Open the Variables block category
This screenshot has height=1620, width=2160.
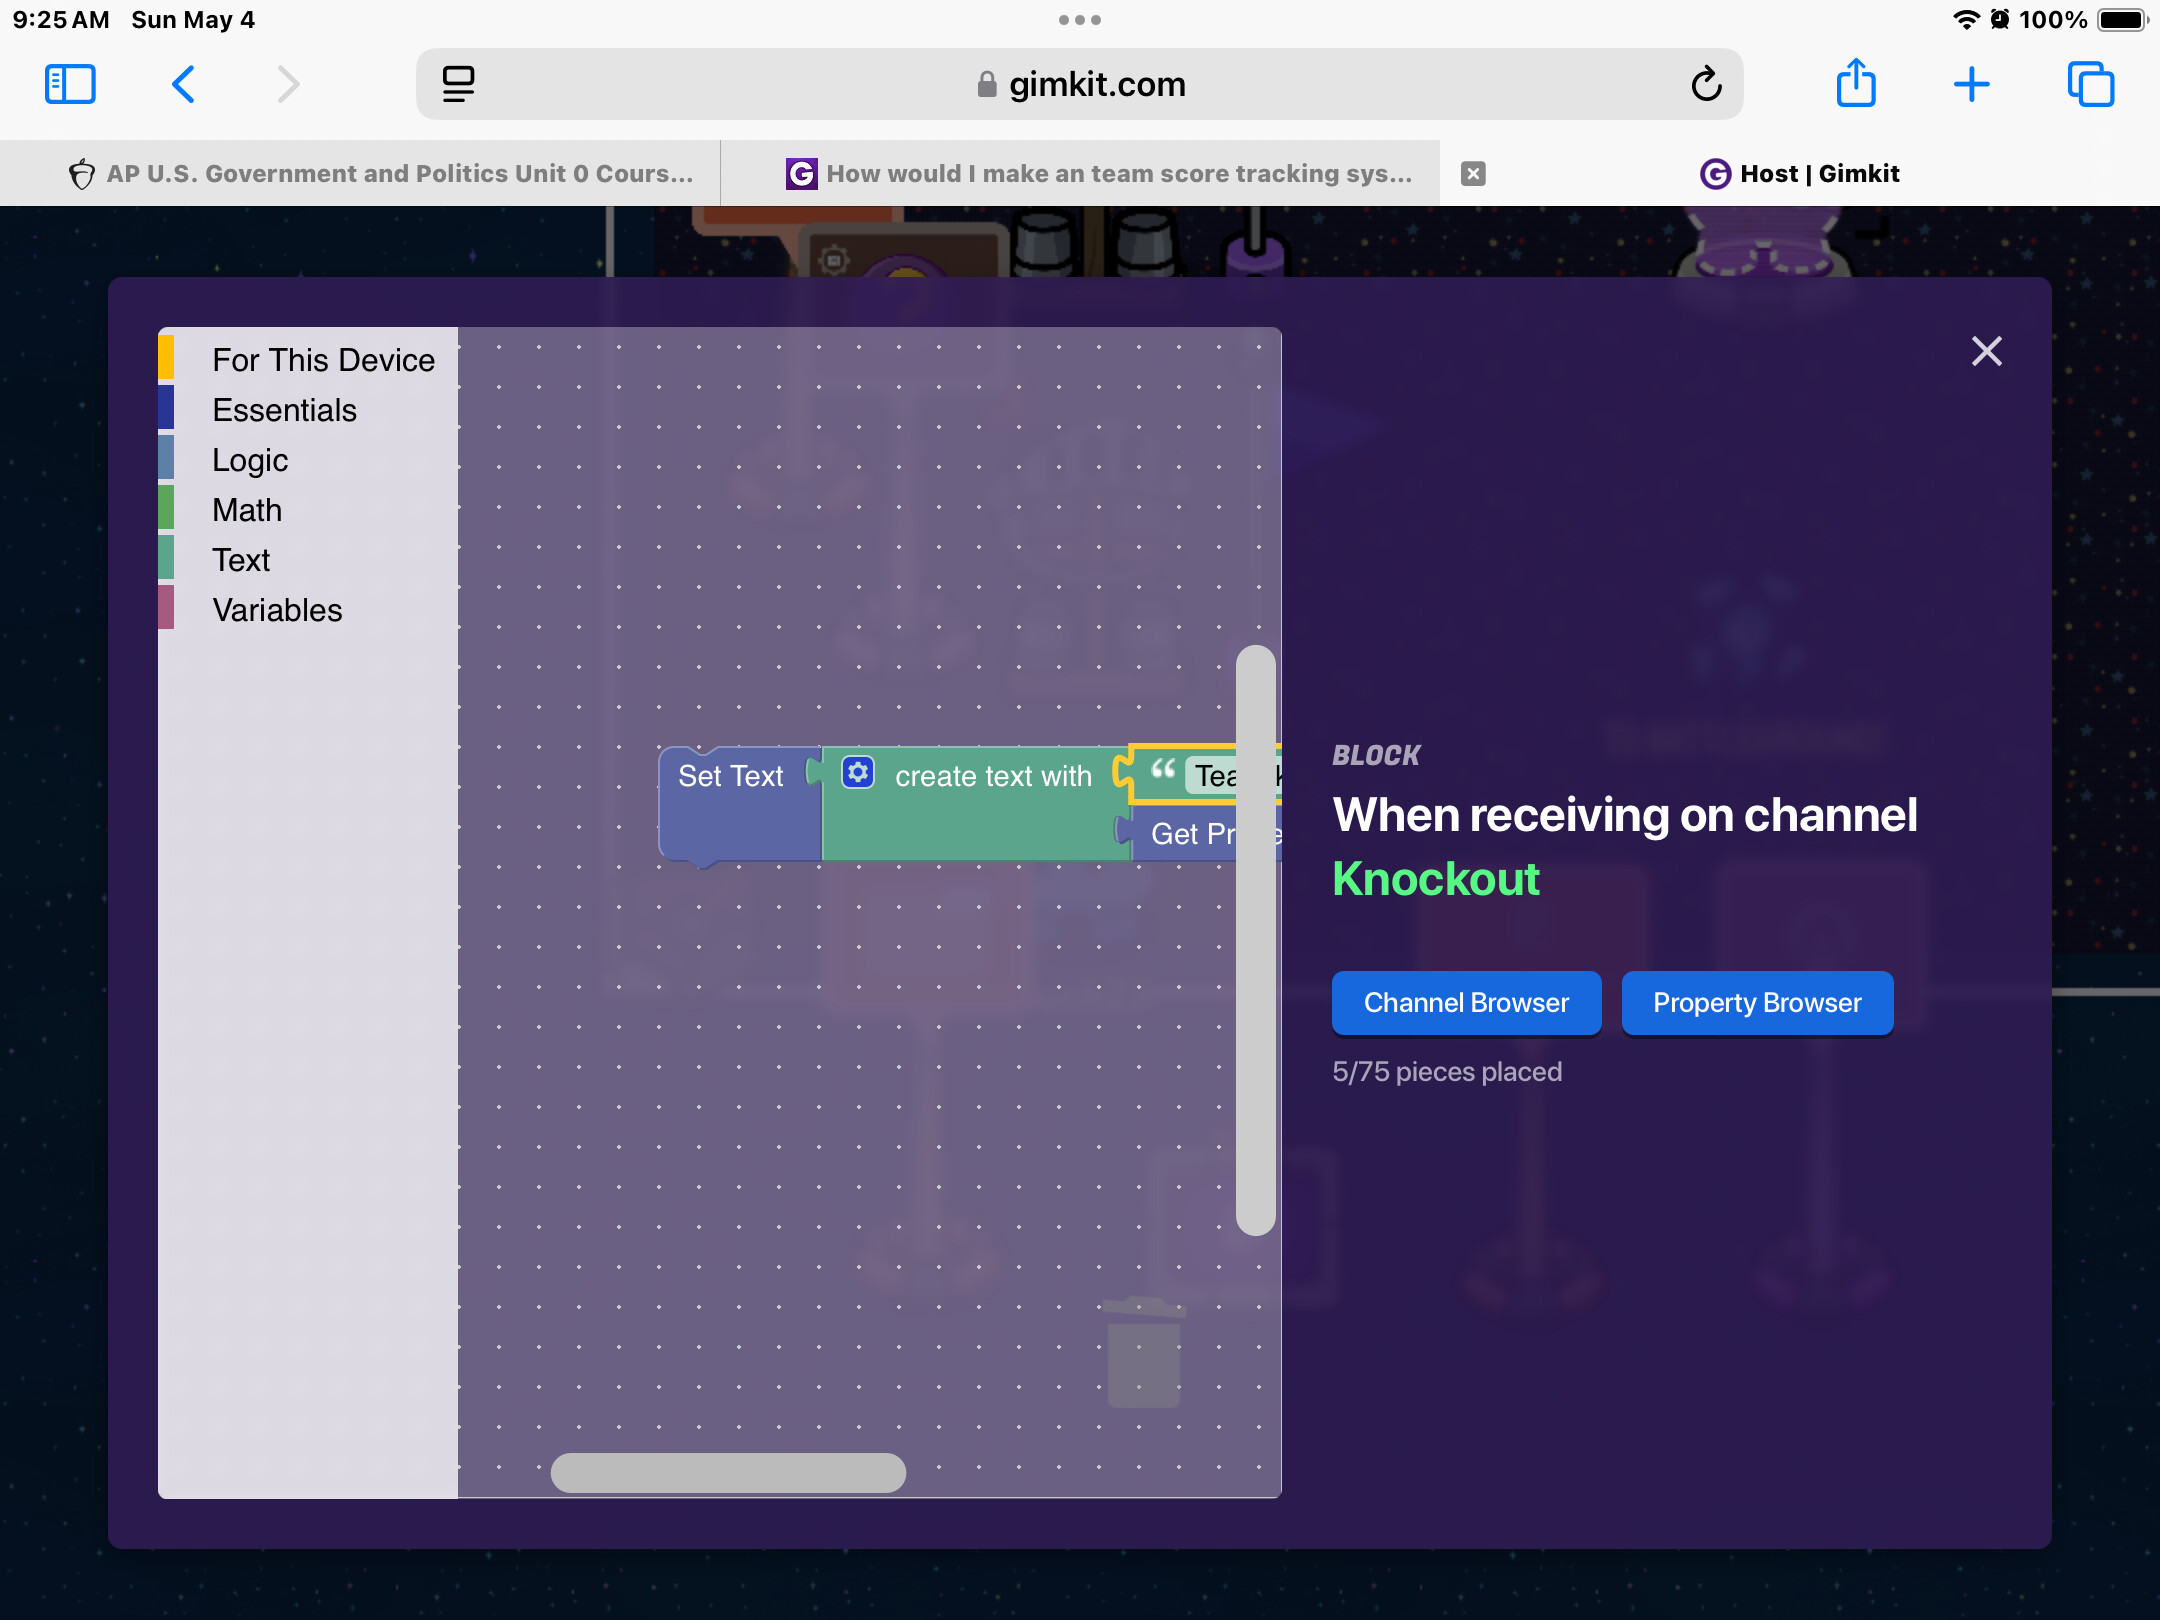click(277, 610)
